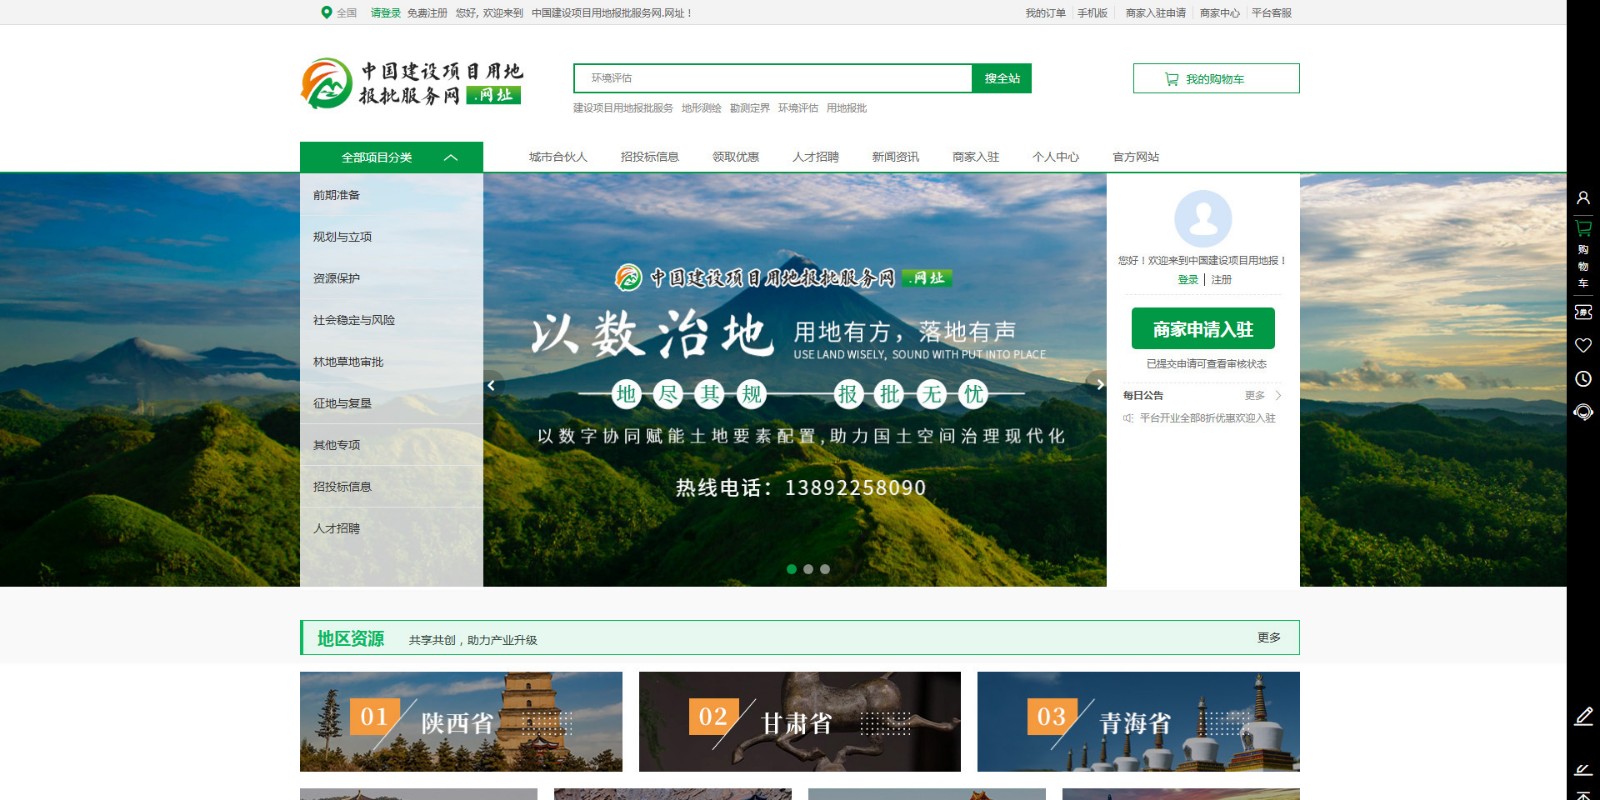Select the third carousel indicator dot

click(x=825, y=569)
